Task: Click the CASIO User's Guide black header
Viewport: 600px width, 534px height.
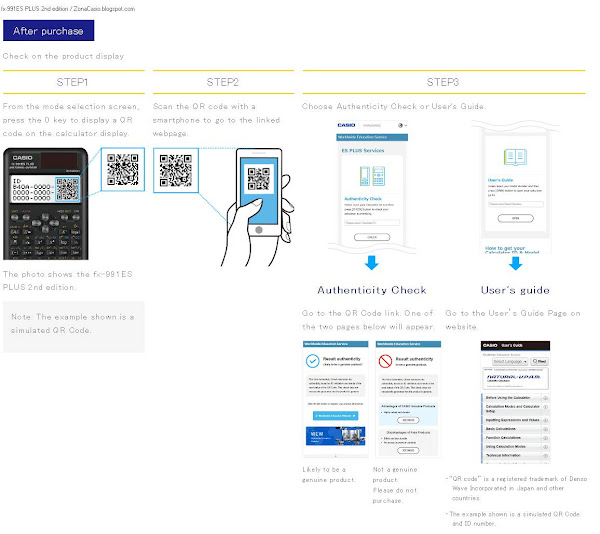Action: (x=515, y=345)
